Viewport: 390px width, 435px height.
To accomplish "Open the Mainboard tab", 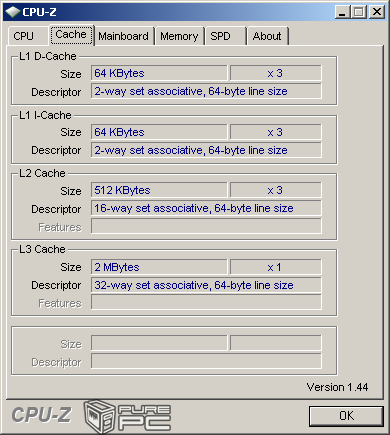I will pyautogui.click(x=124, y=36).
